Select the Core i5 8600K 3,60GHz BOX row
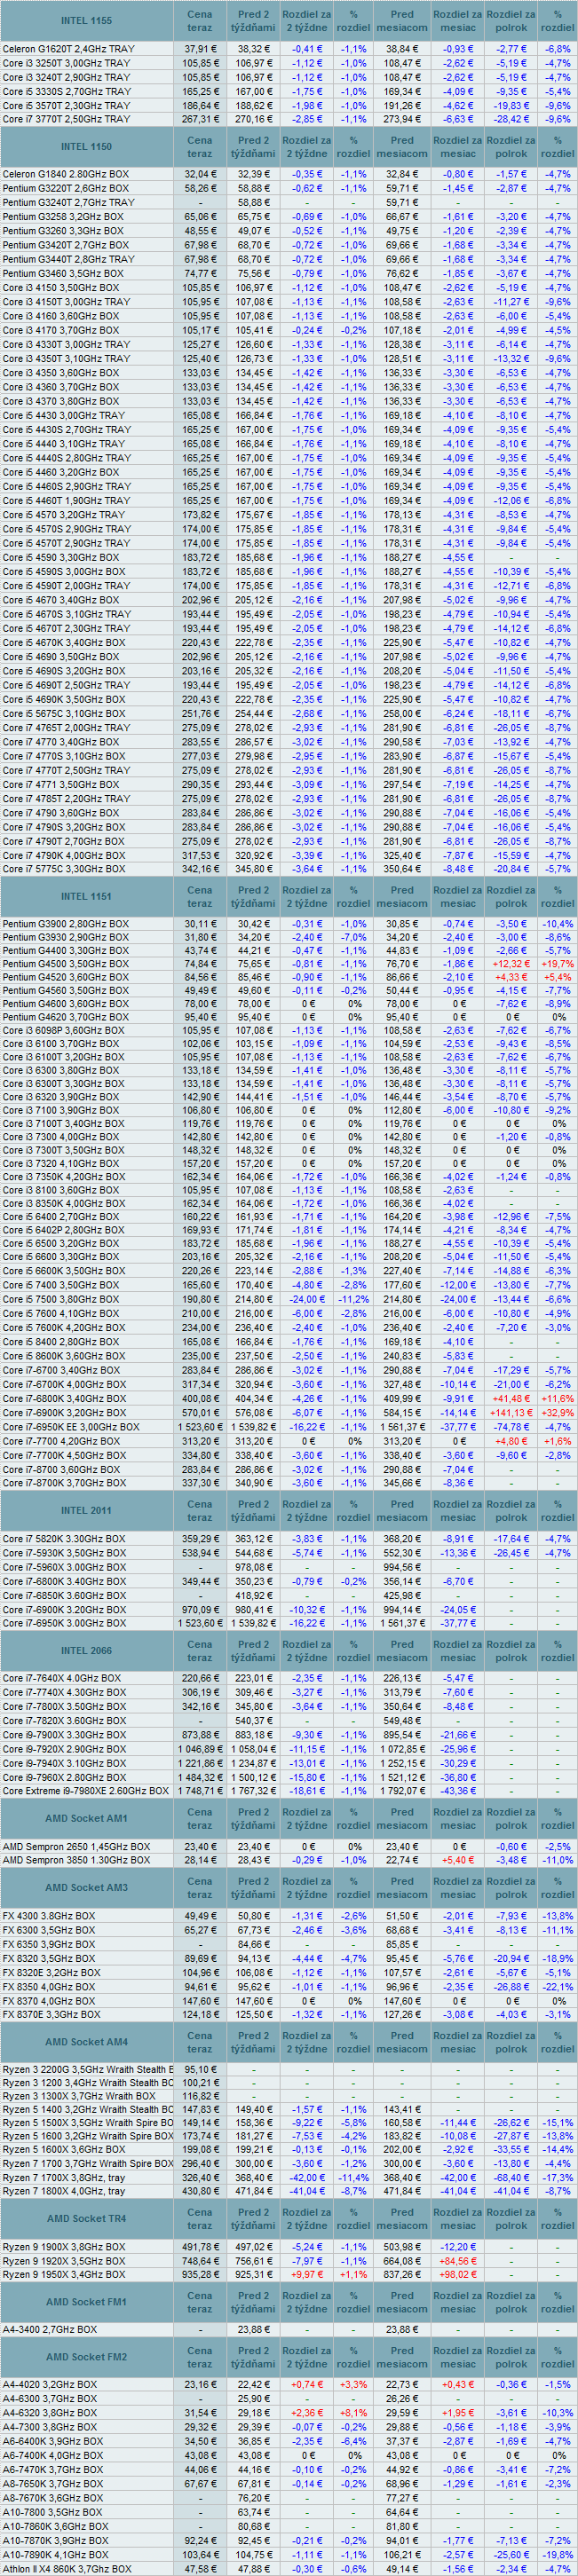This screenshot has width=578, height=2576. click(289, 1356)
